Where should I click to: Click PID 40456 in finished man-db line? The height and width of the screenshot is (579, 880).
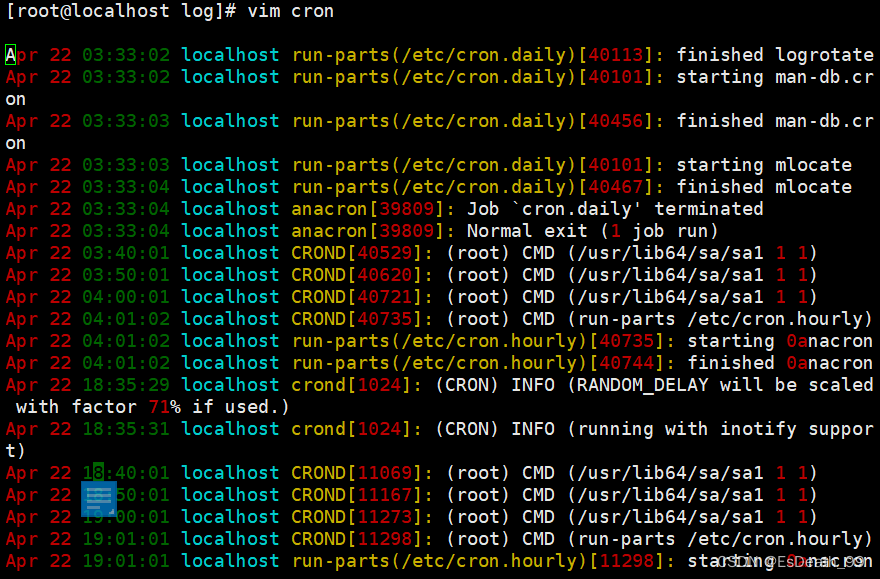coord(616,121)
